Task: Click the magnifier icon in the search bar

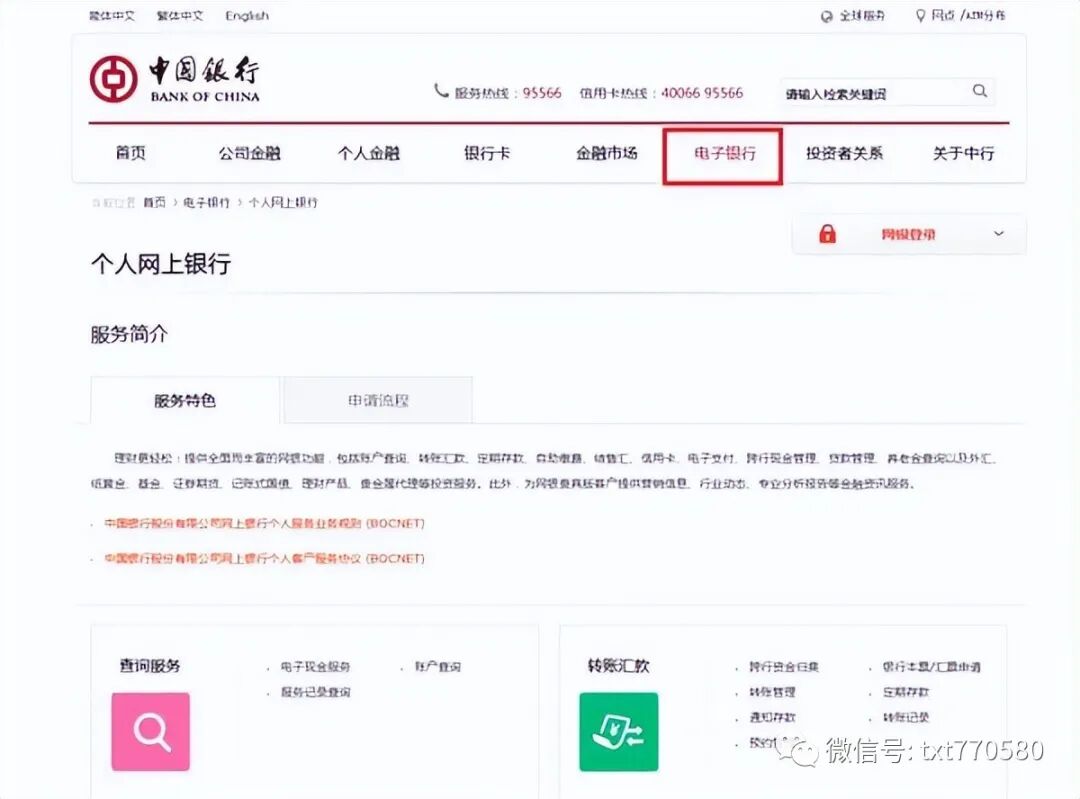Action: pyautogui.click(x=979, y=90)
